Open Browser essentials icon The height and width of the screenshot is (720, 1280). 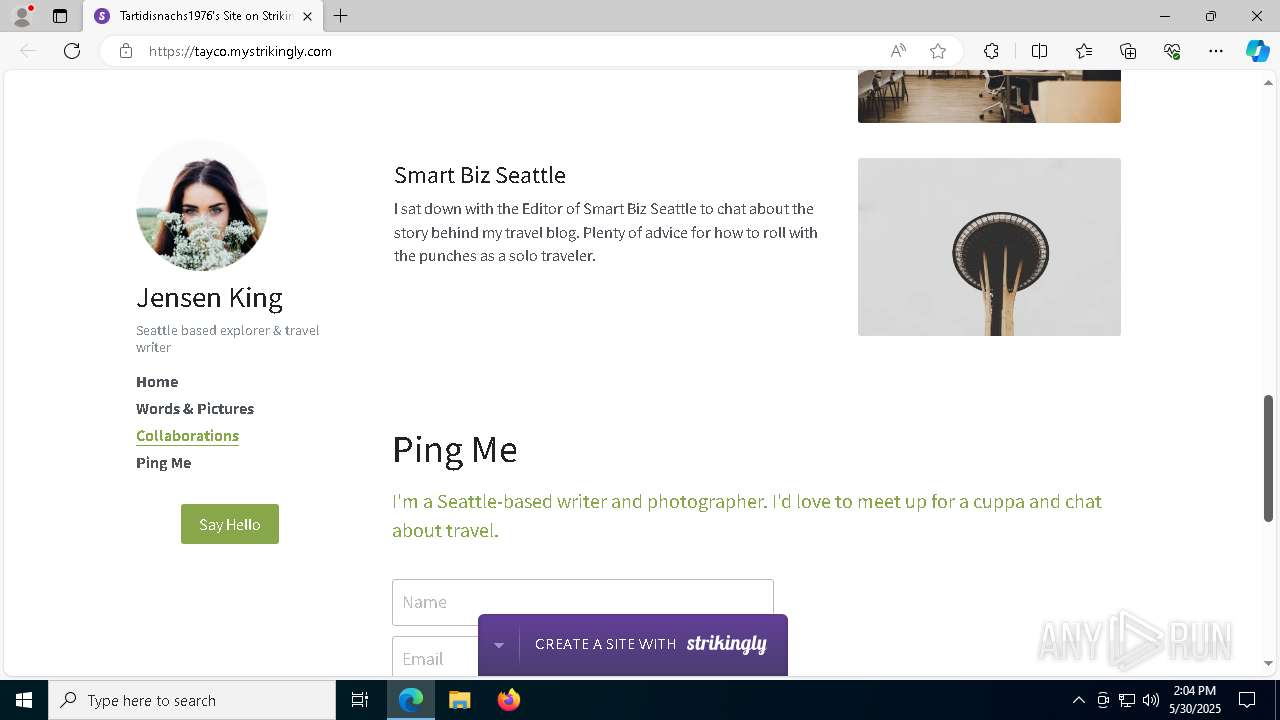click(1172, 51)
